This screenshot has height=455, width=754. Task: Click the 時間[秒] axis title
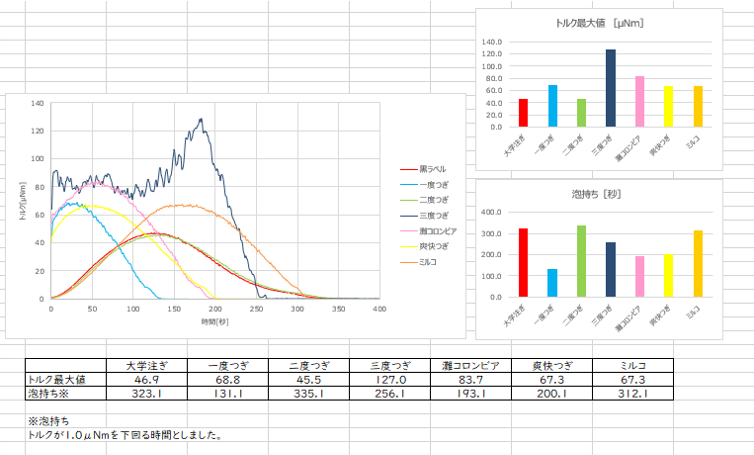(x=214, y=321)
